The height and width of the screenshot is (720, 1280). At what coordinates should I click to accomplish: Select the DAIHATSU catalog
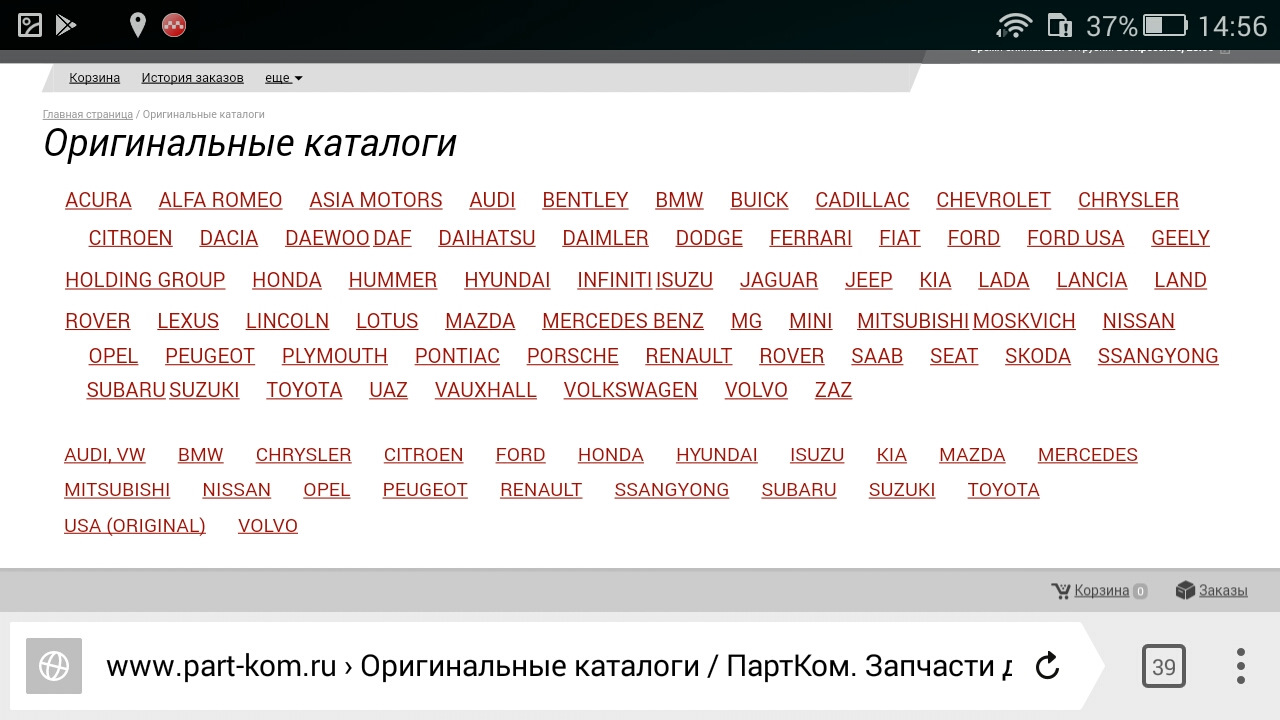tap(487, 238)
